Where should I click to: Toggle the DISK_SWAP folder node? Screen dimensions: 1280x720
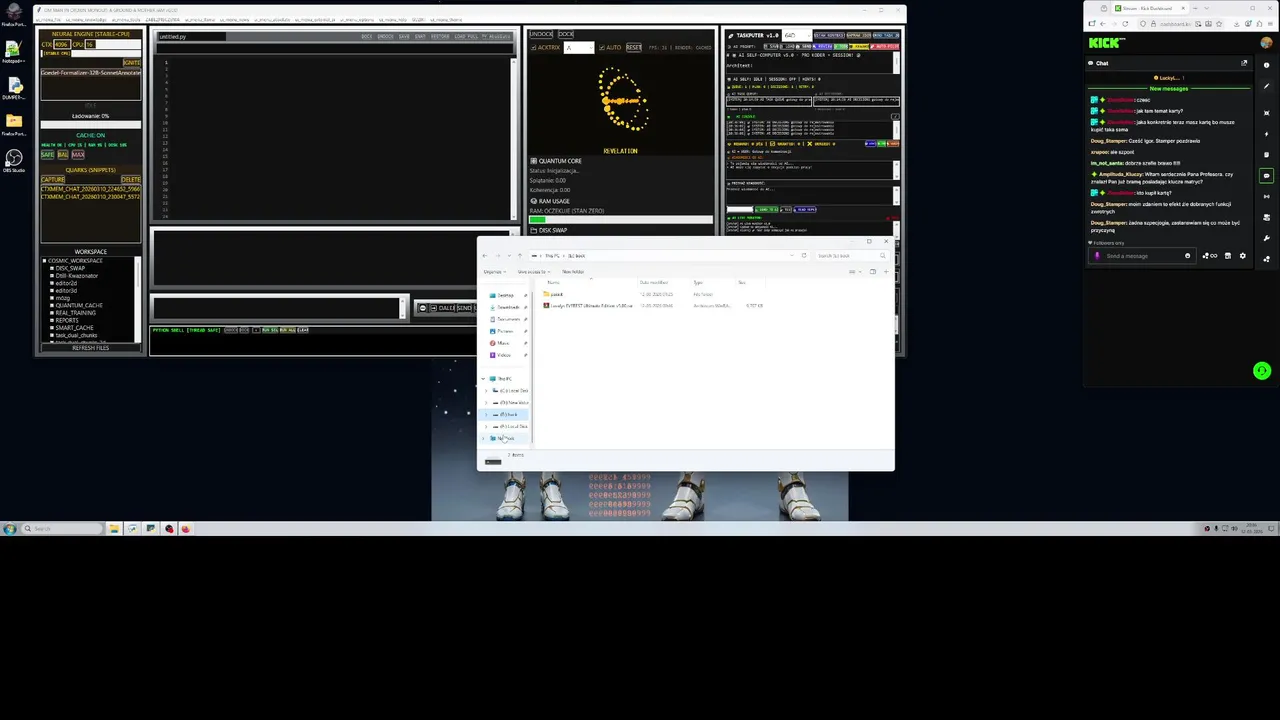(x=52, y=268)
